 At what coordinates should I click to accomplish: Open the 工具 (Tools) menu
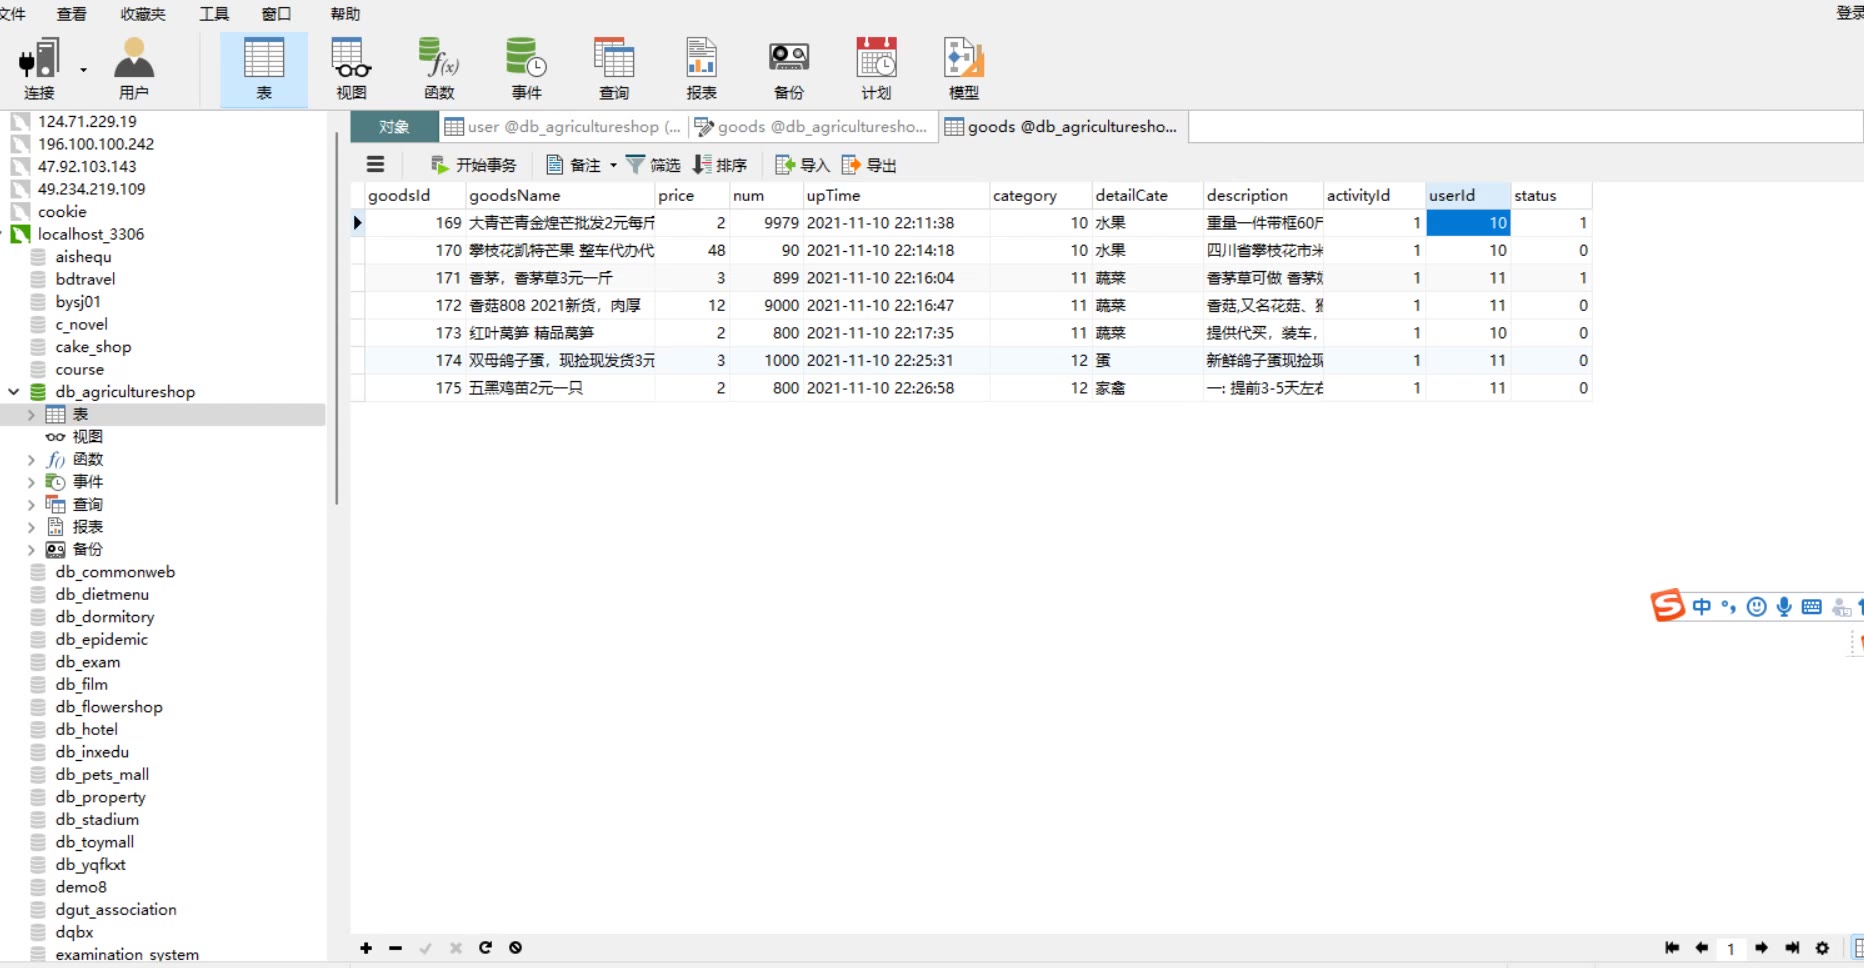(x=213, y=14)
